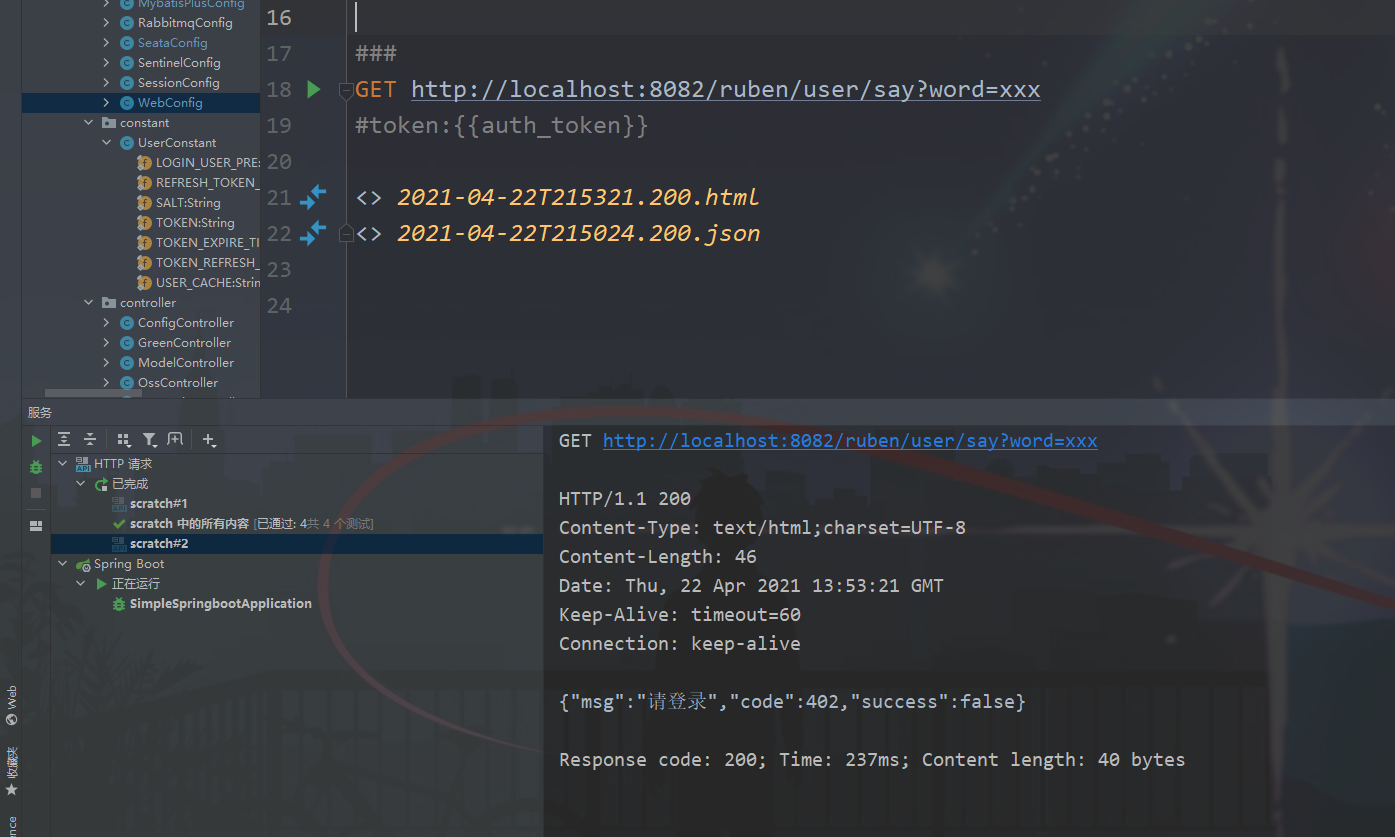Open the 收藏夹 favorites tool window tab
1395x837 pixels.
[12, 770]
